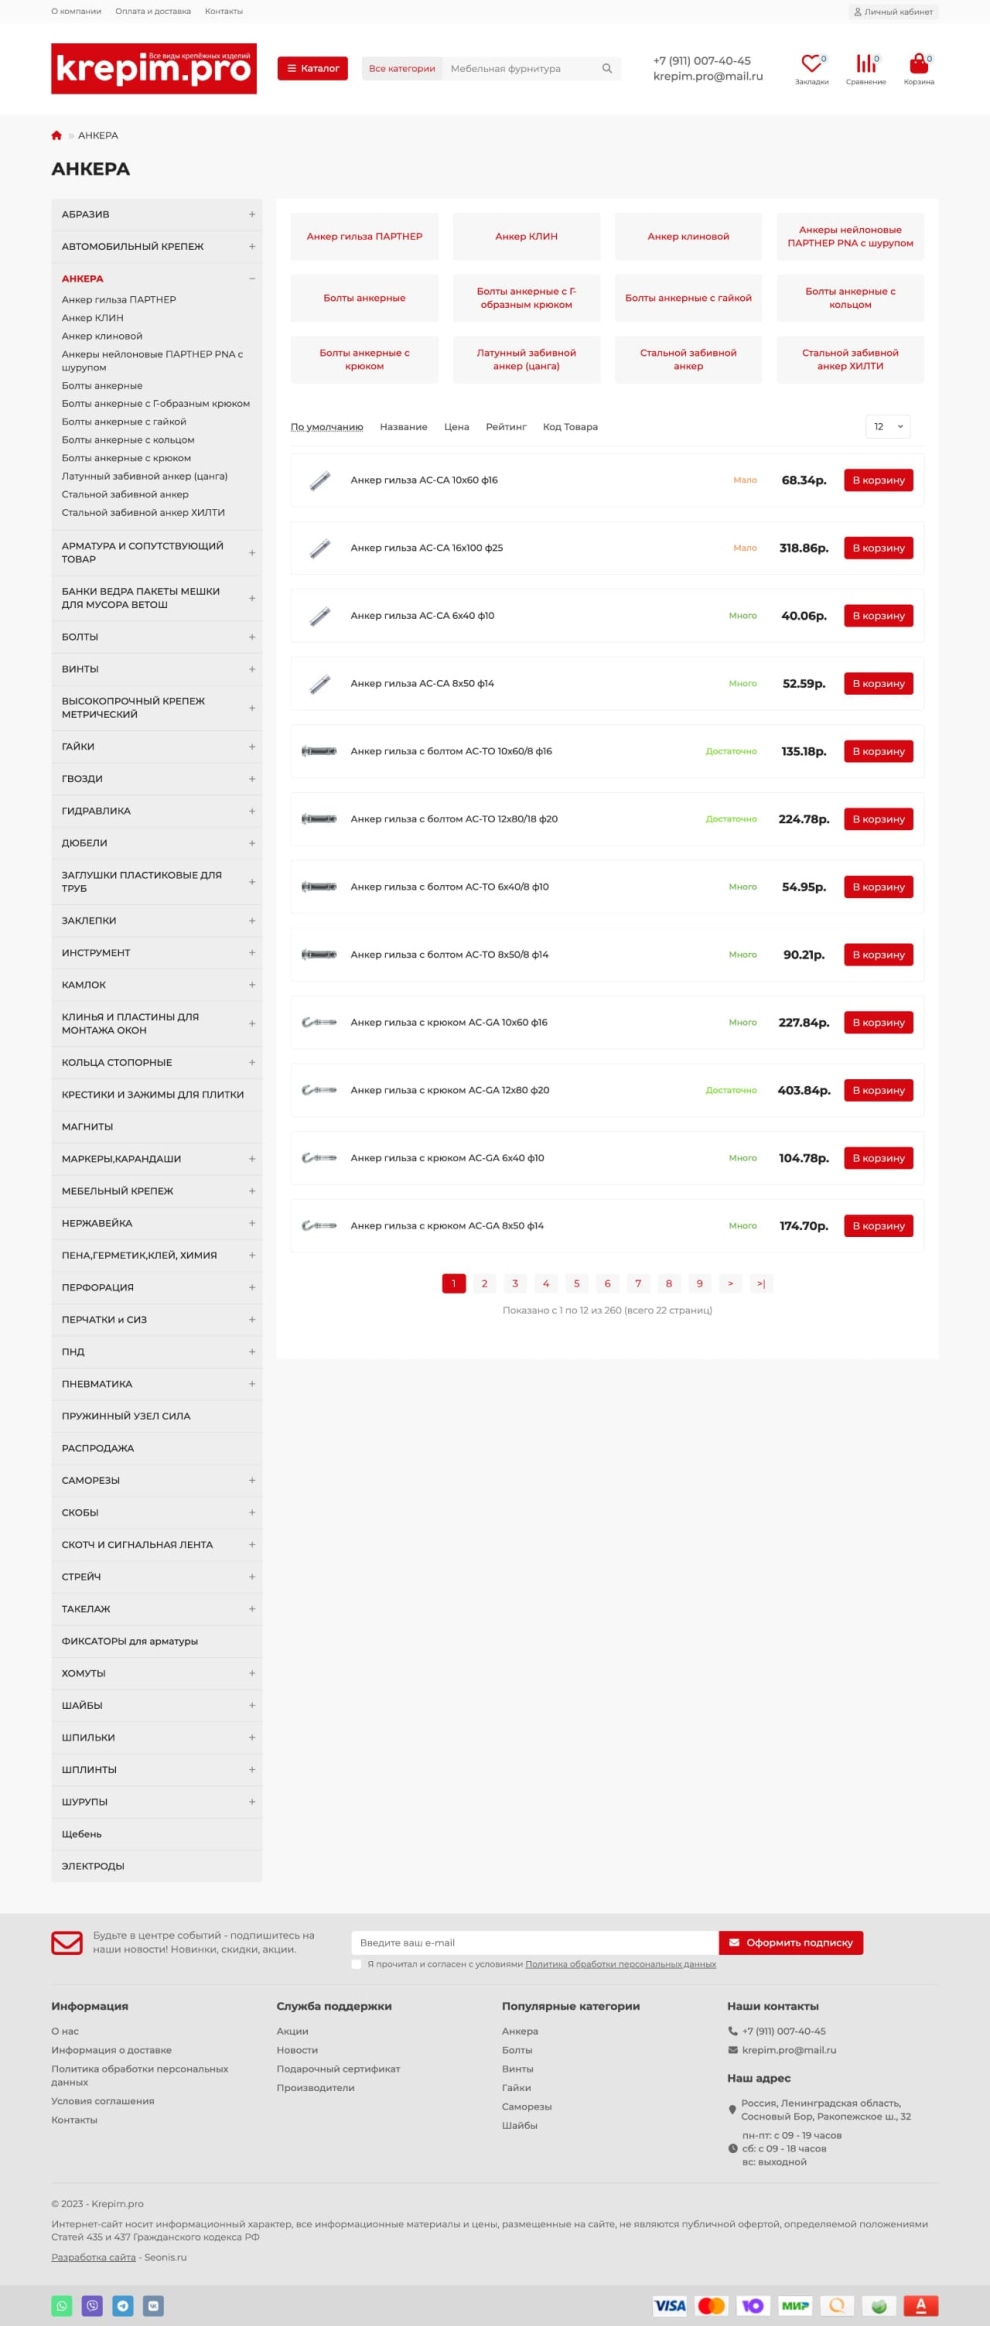Open the Telegram icon in footer
This screenshot has width=990, height=2326.
pos(123,2305)
